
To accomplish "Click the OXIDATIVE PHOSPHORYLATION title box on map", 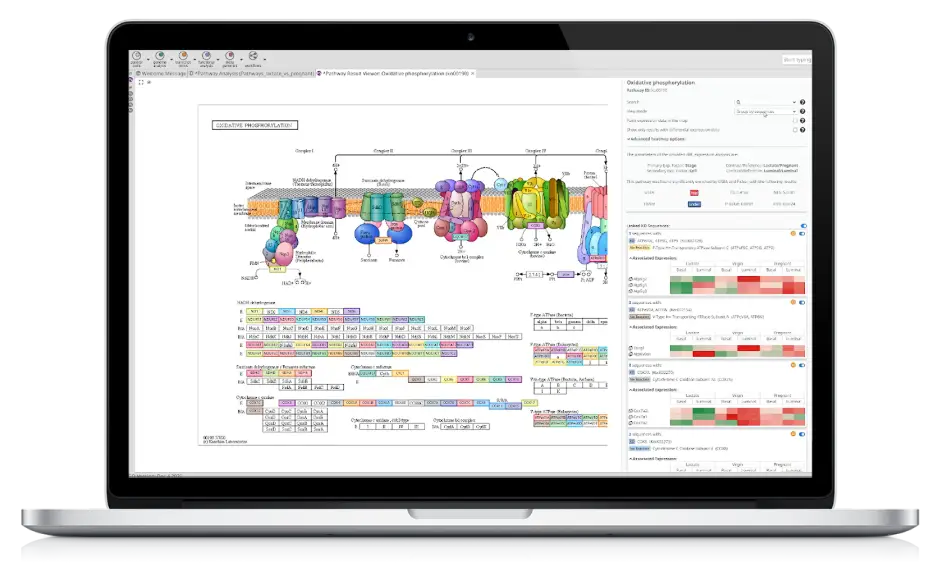I will pyautogui.click(x=254, y=125).
